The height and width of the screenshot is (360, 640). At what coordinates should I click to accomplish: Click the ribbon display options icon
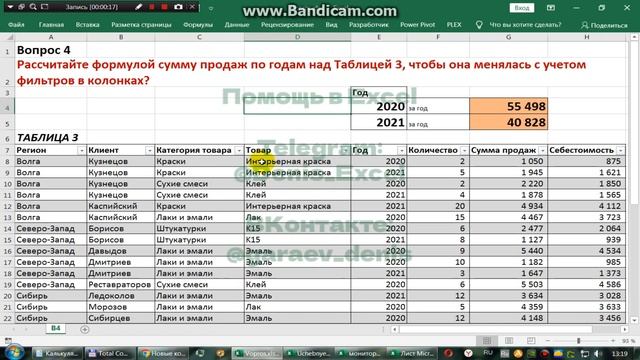(x=551, y=8)
